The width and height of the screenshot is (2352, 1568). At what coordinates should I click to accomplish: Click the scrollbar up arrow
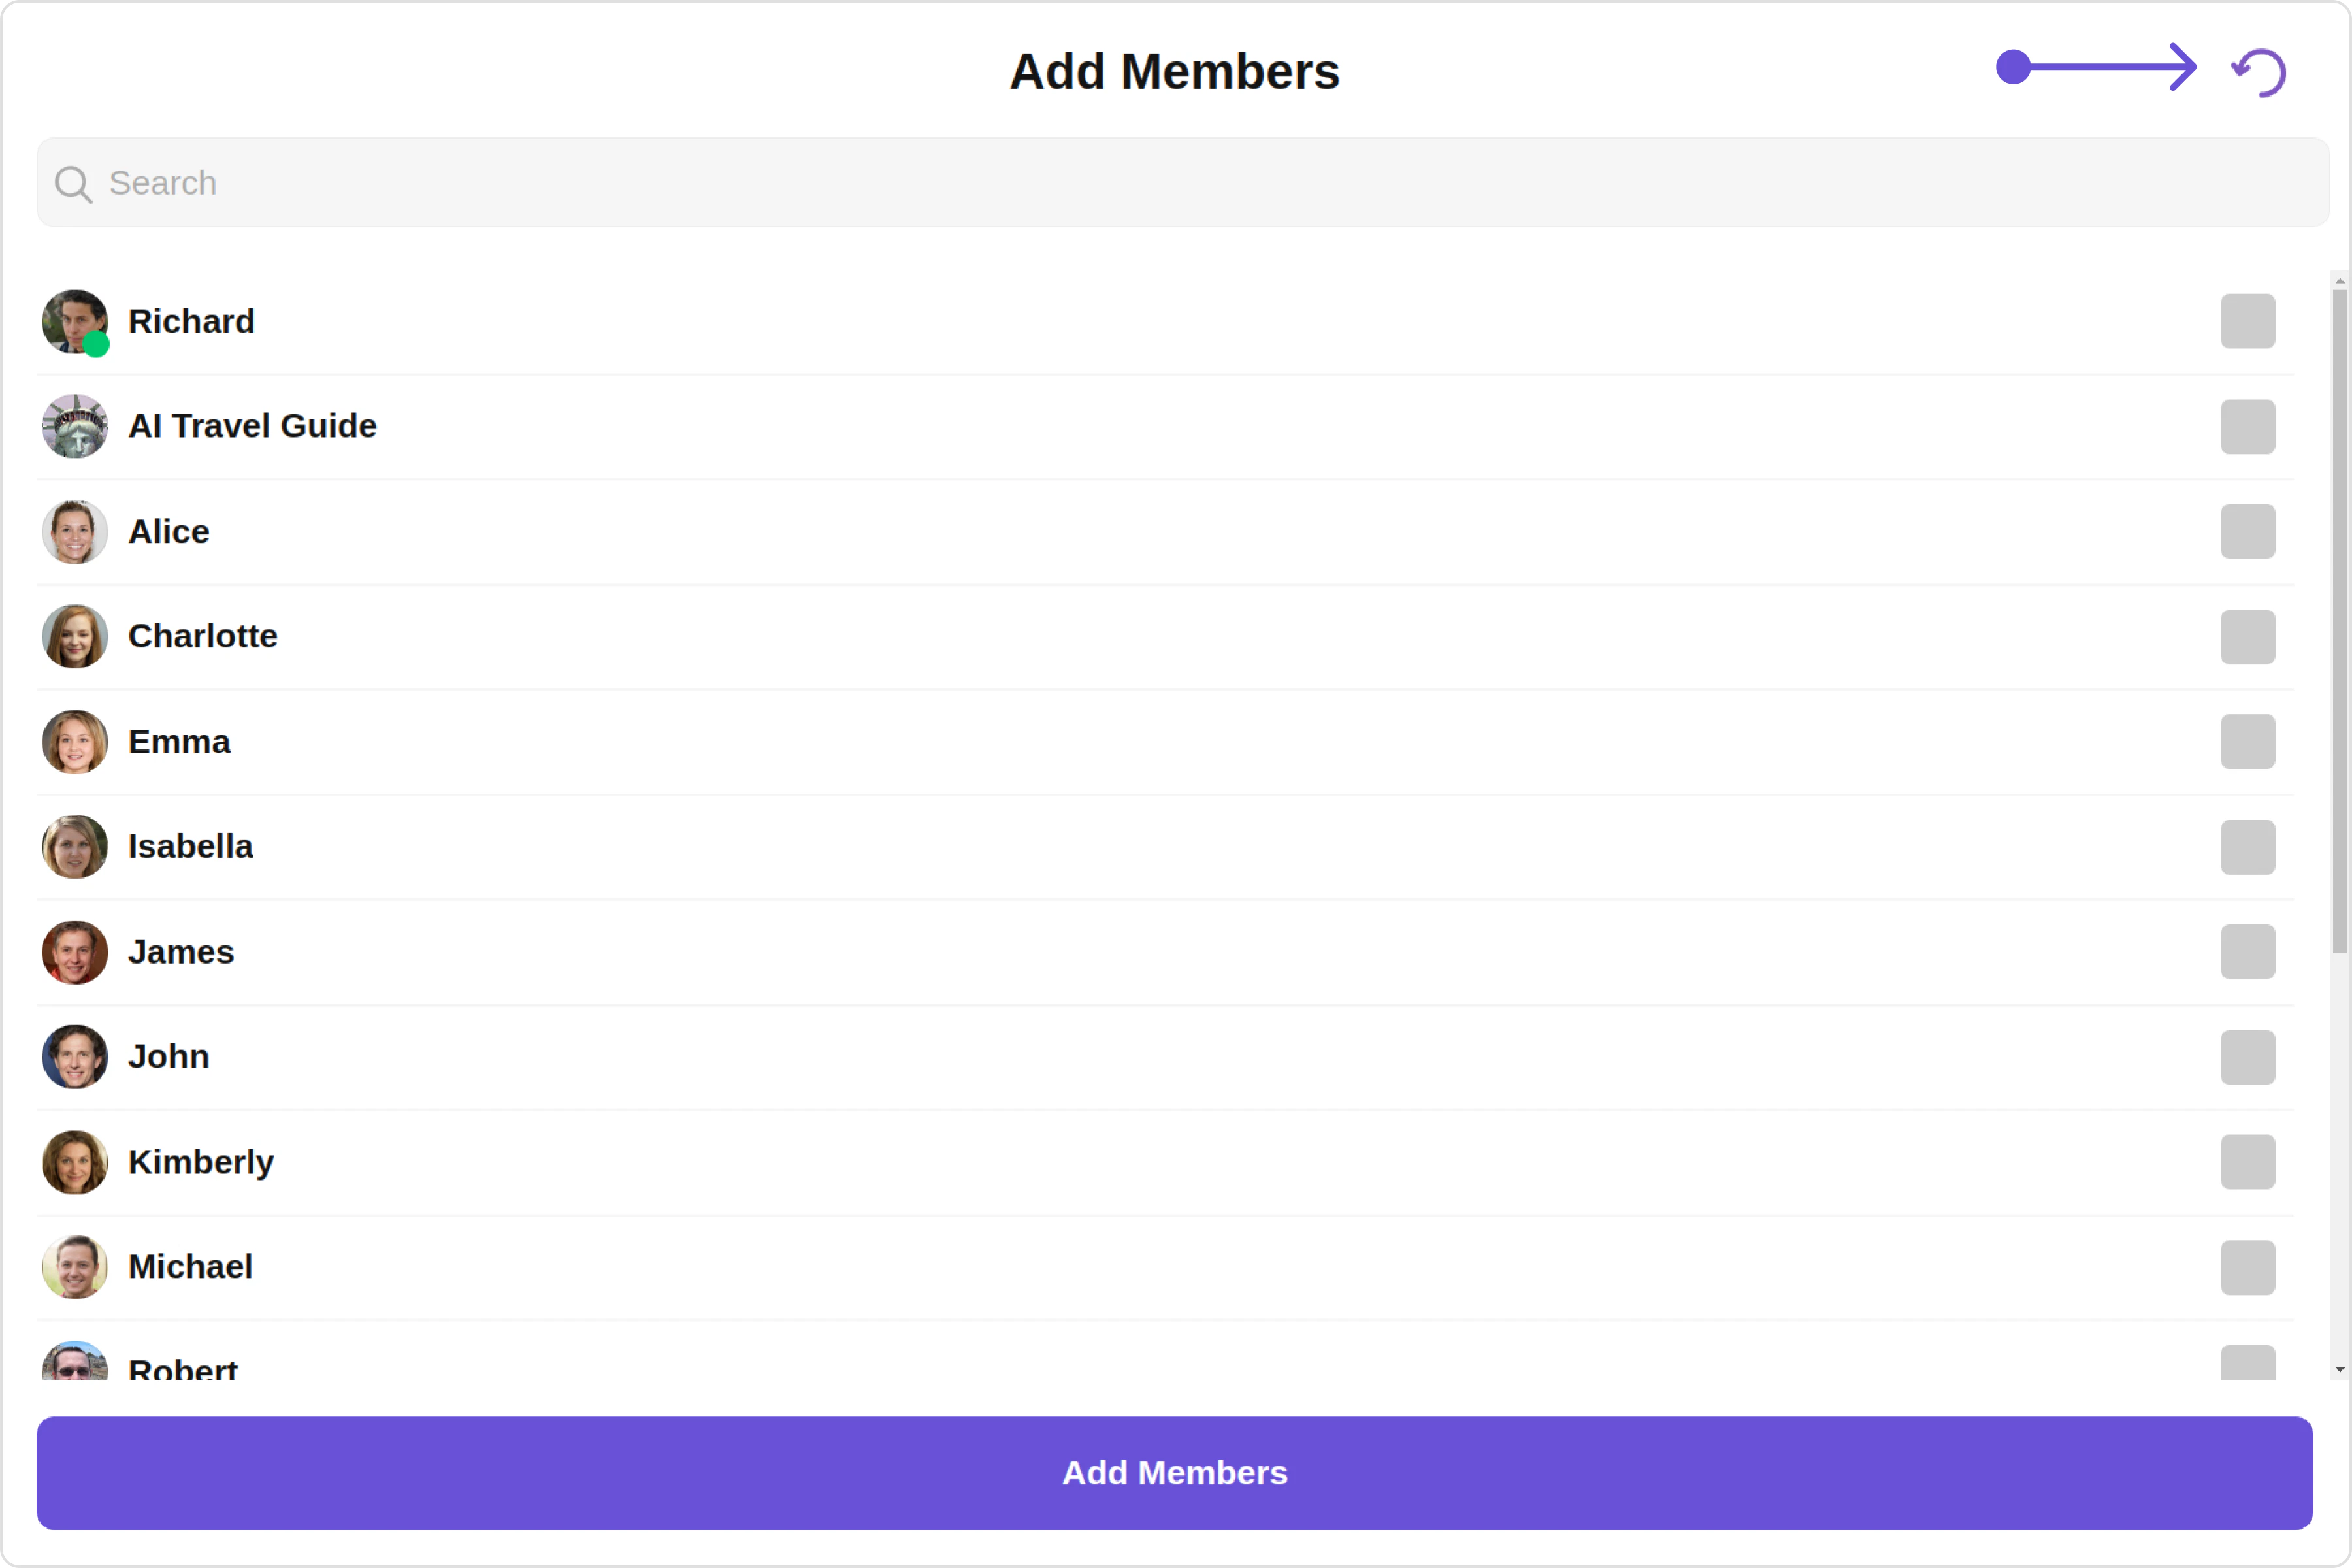coord(2339,281)
